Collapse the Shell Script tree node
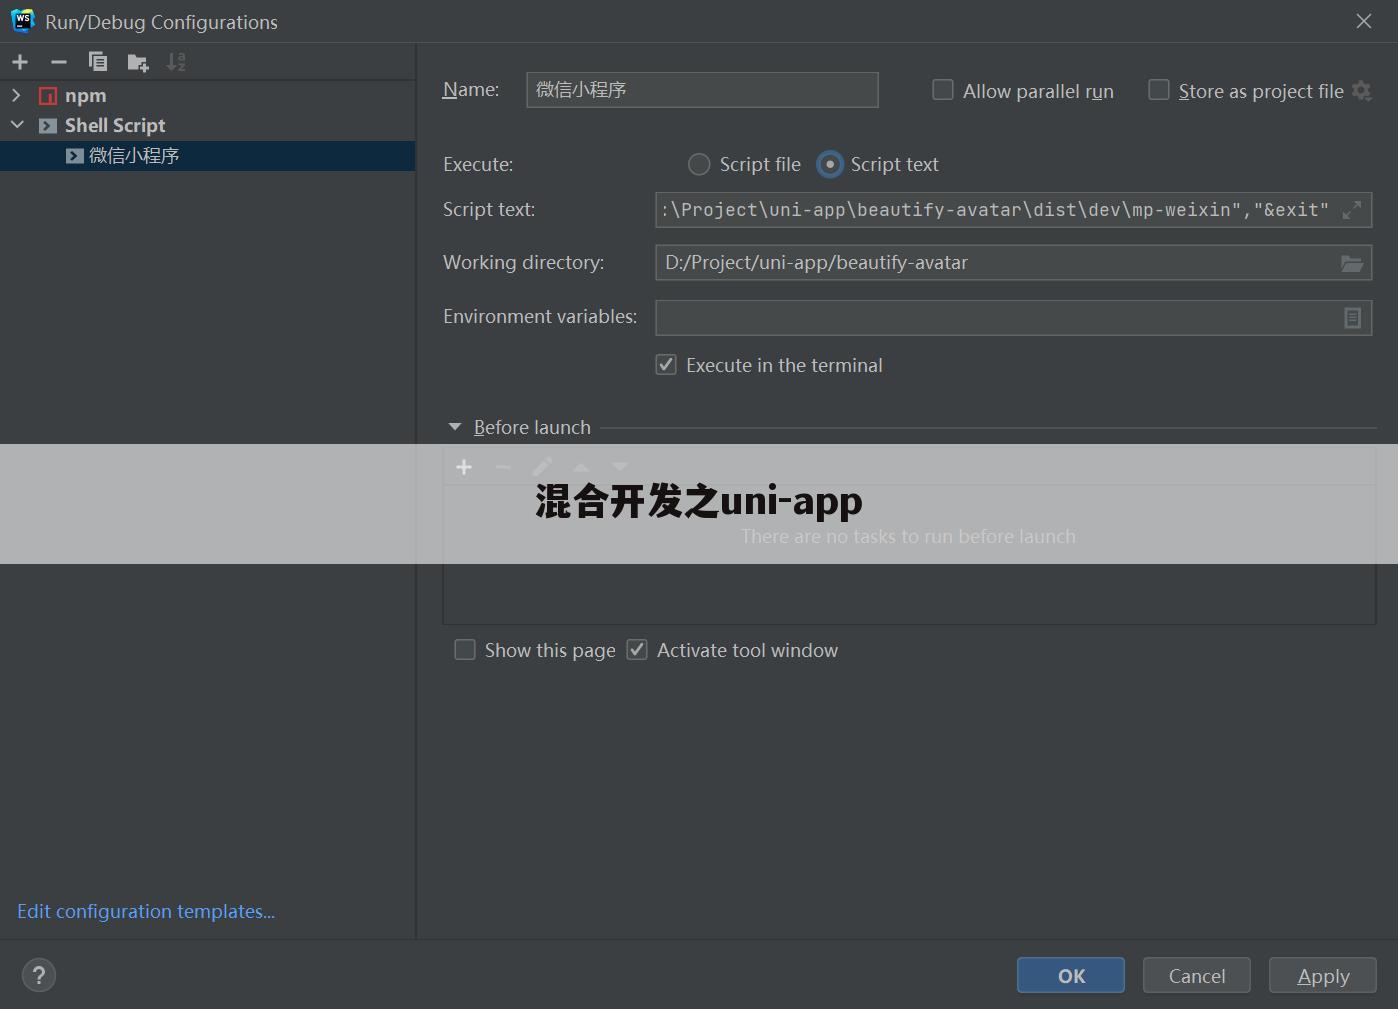 [17, 125]
